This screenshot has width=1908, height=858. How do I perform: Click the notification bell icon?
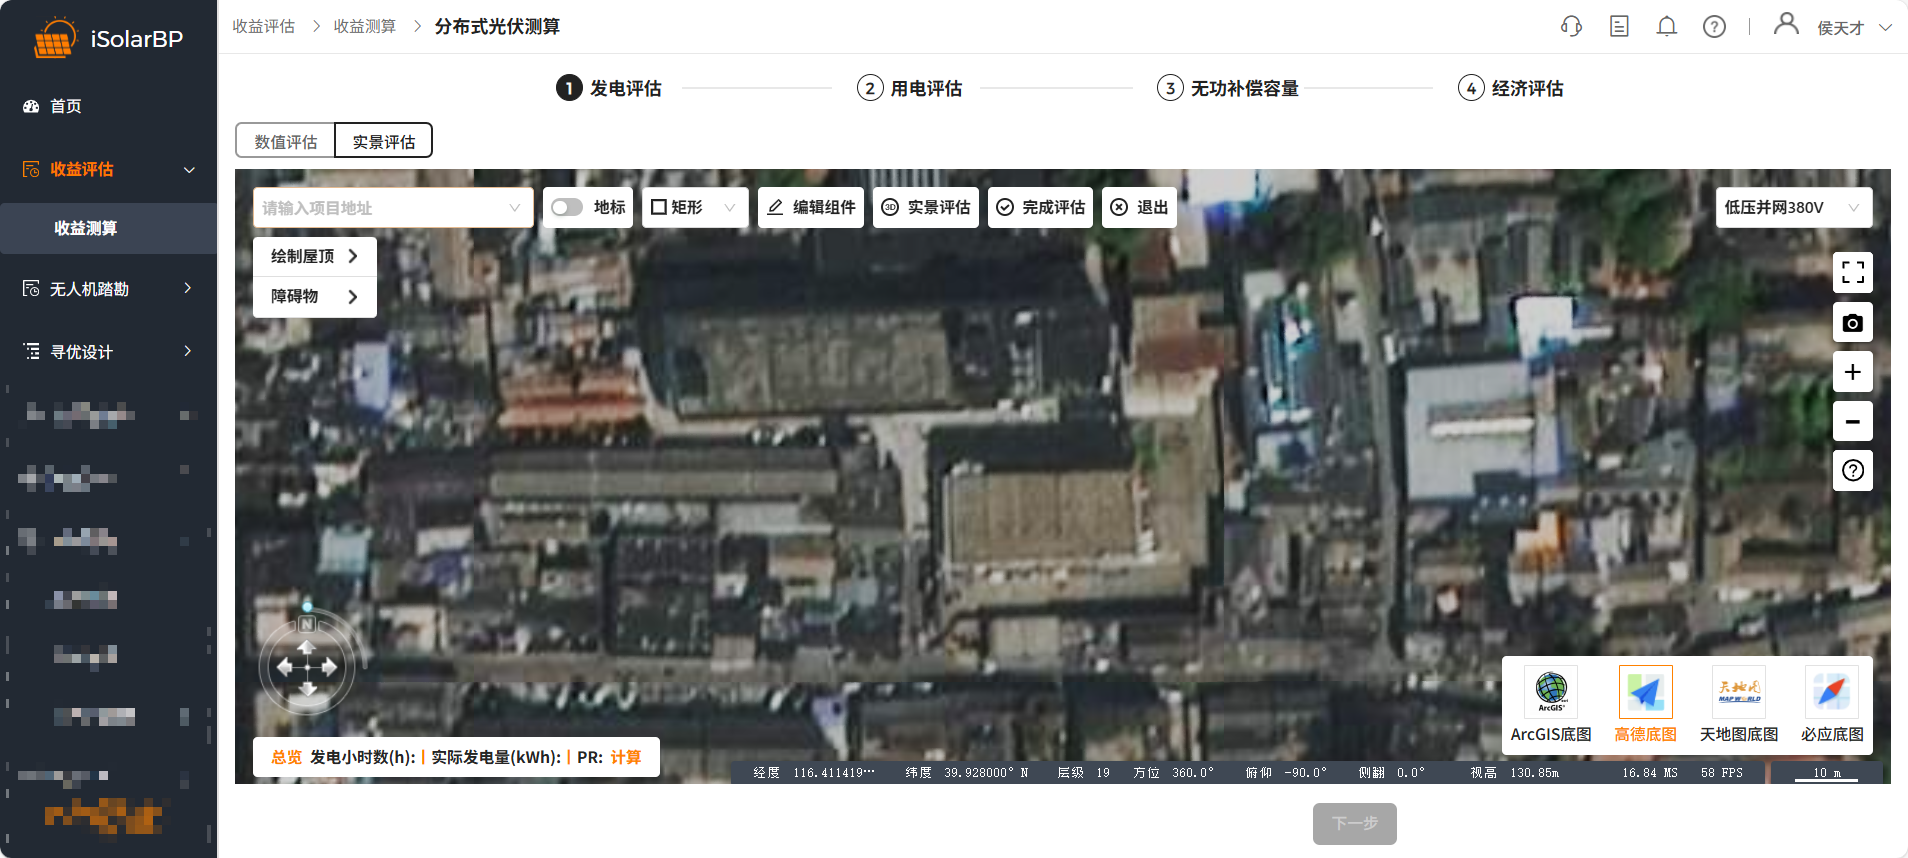(1666, 27)
